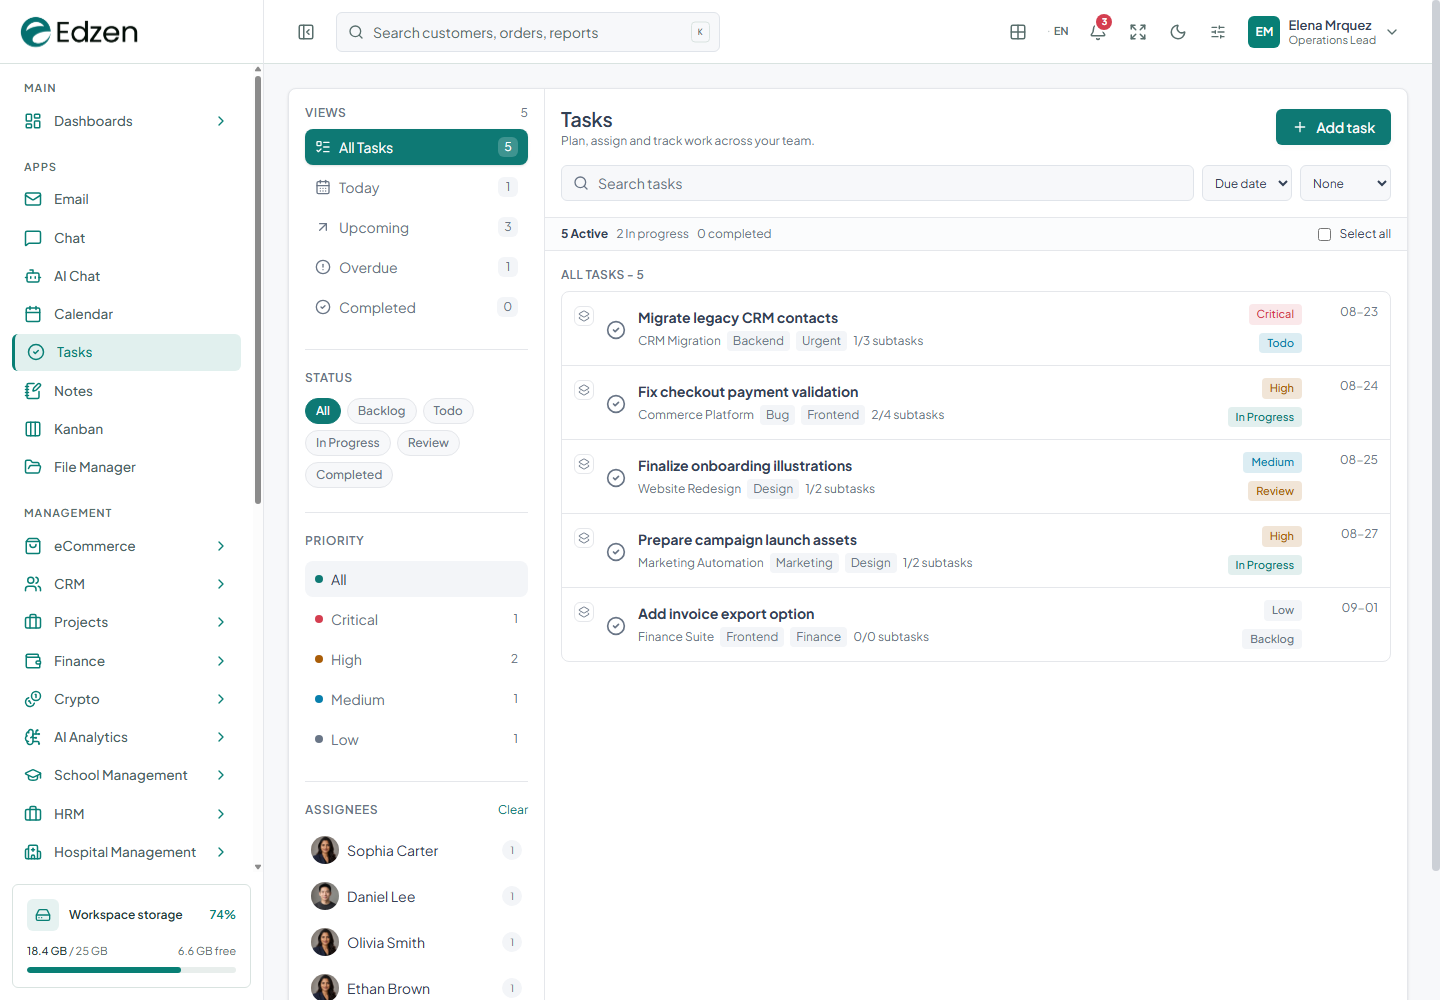Open the Elena Mrquez profile menu
This screenshot has height=1000, width=1440.
click(x=1323, y=32)
